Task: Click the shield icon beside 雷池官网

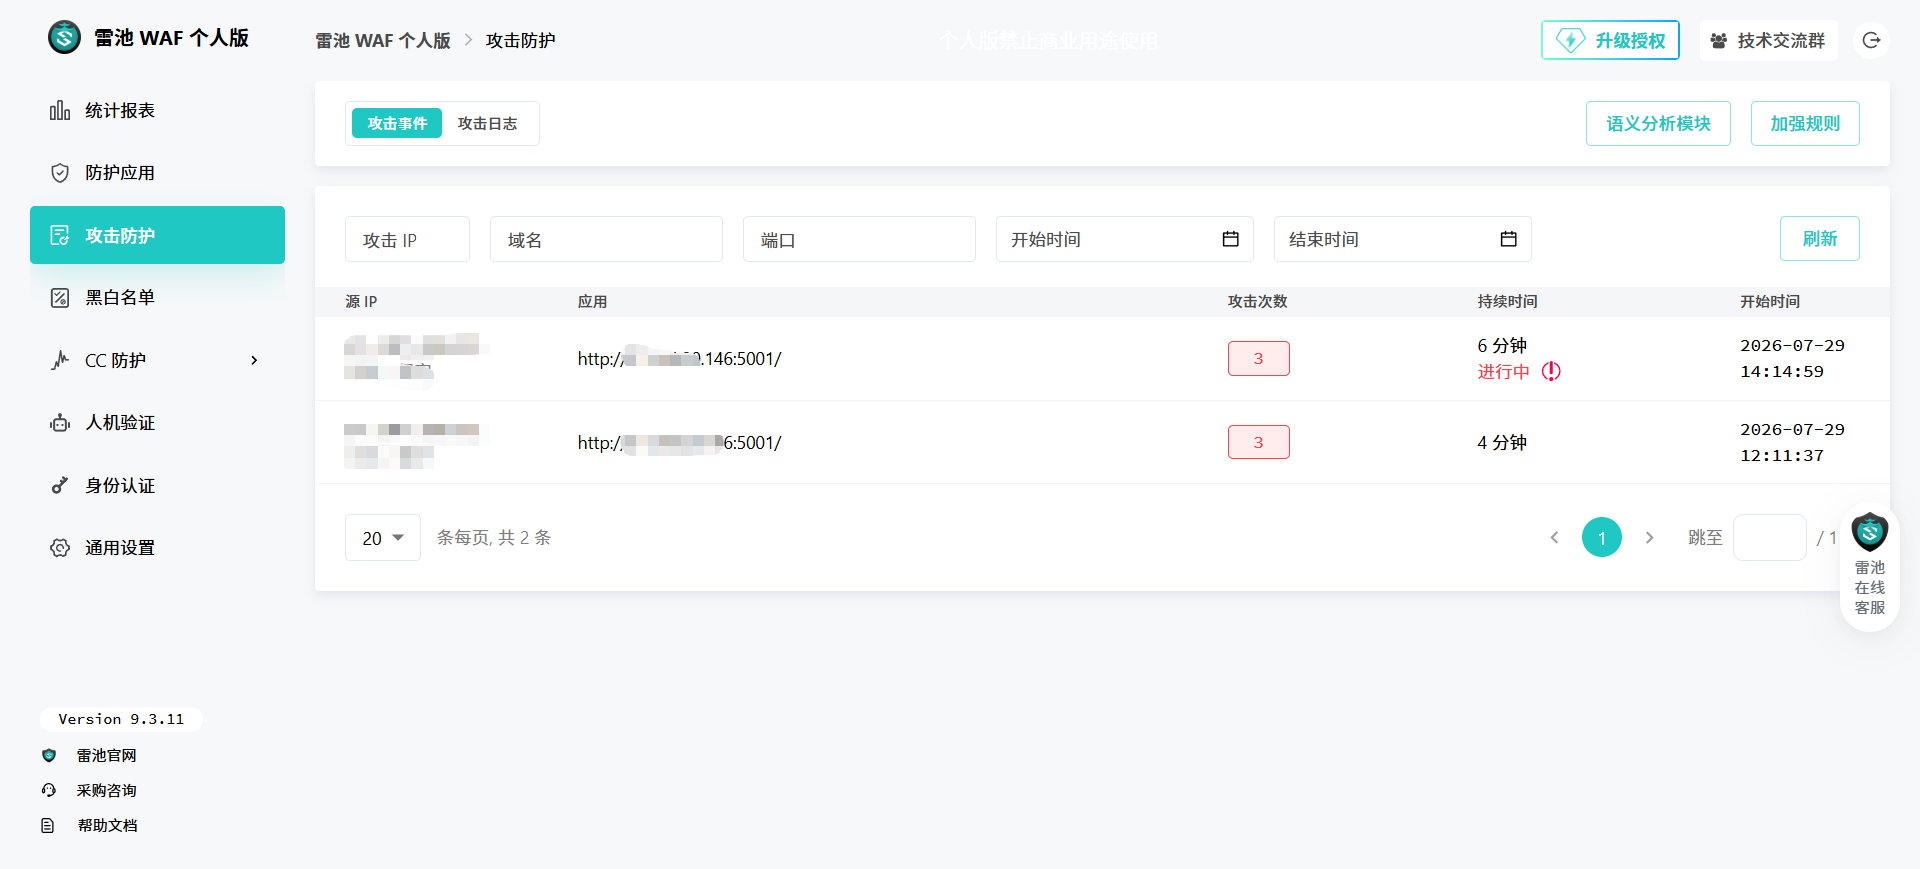Action: tap(49, 755)
